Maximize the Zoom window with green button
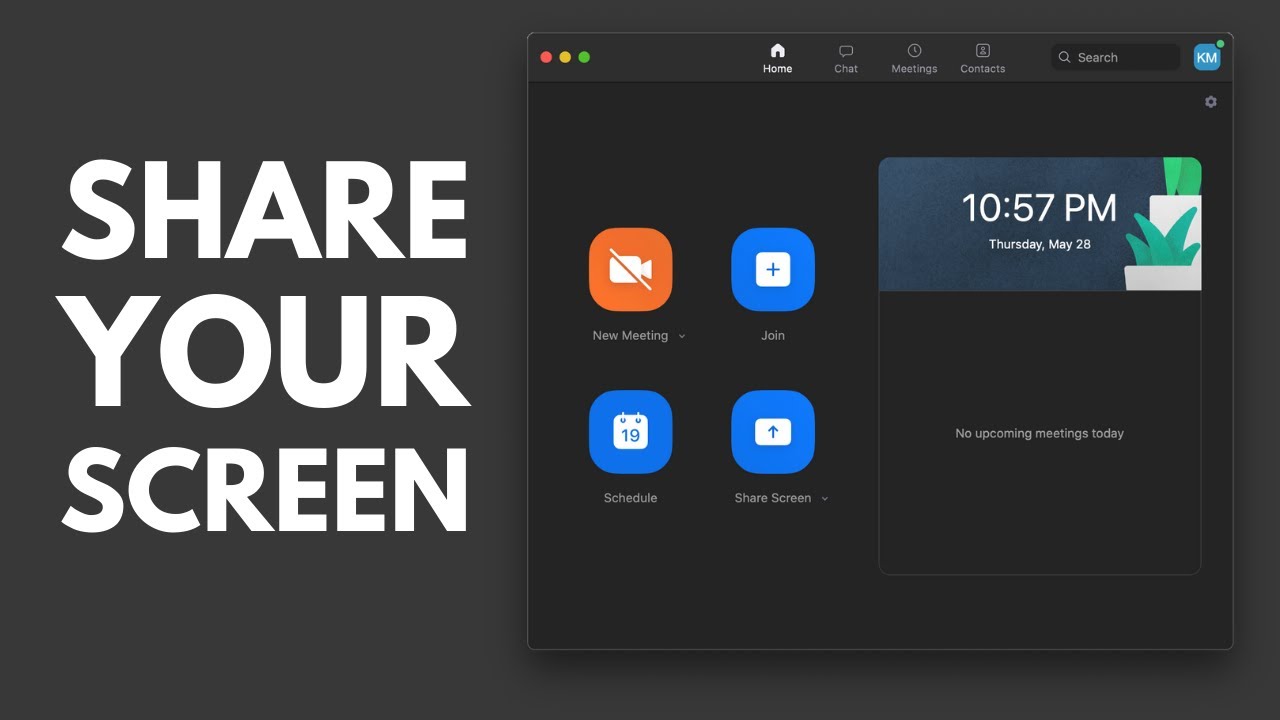The image size is (1280, 720). [x=584, y=57]
